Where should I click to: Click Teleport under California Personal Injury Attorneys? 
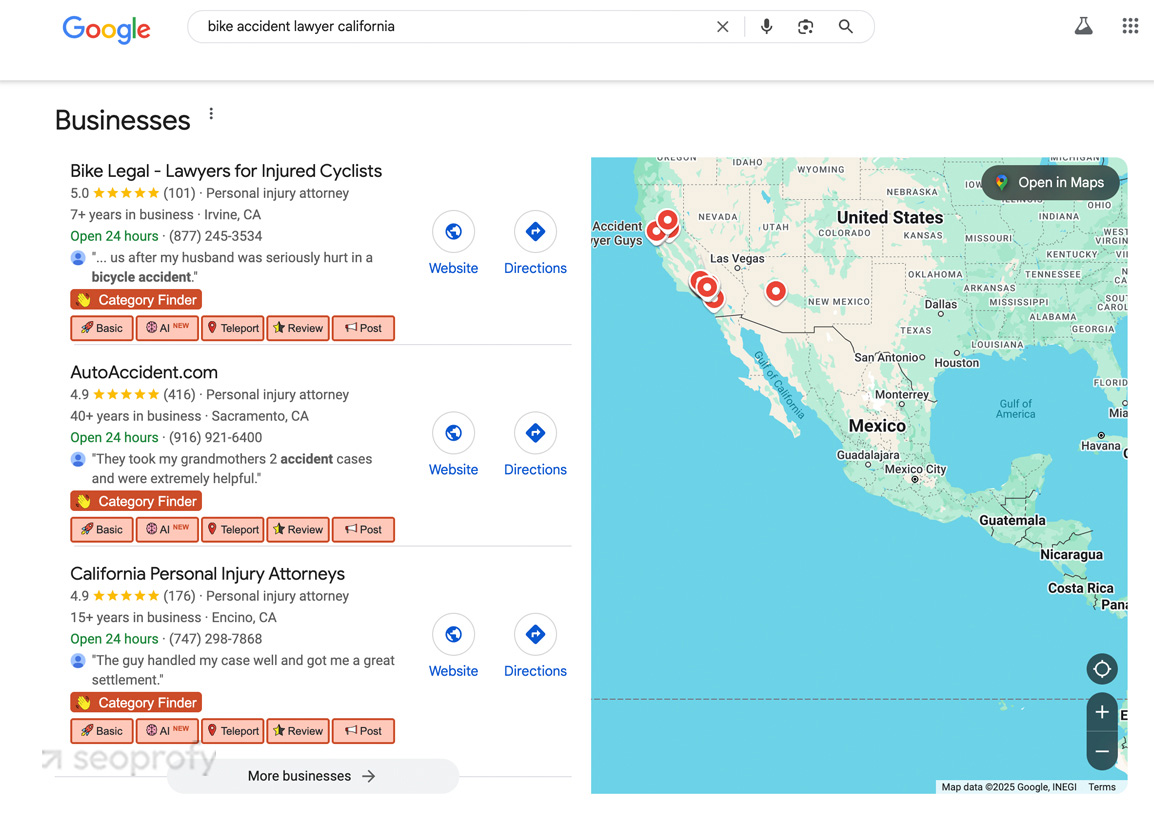pyautogui.click(x=233, y=730)
